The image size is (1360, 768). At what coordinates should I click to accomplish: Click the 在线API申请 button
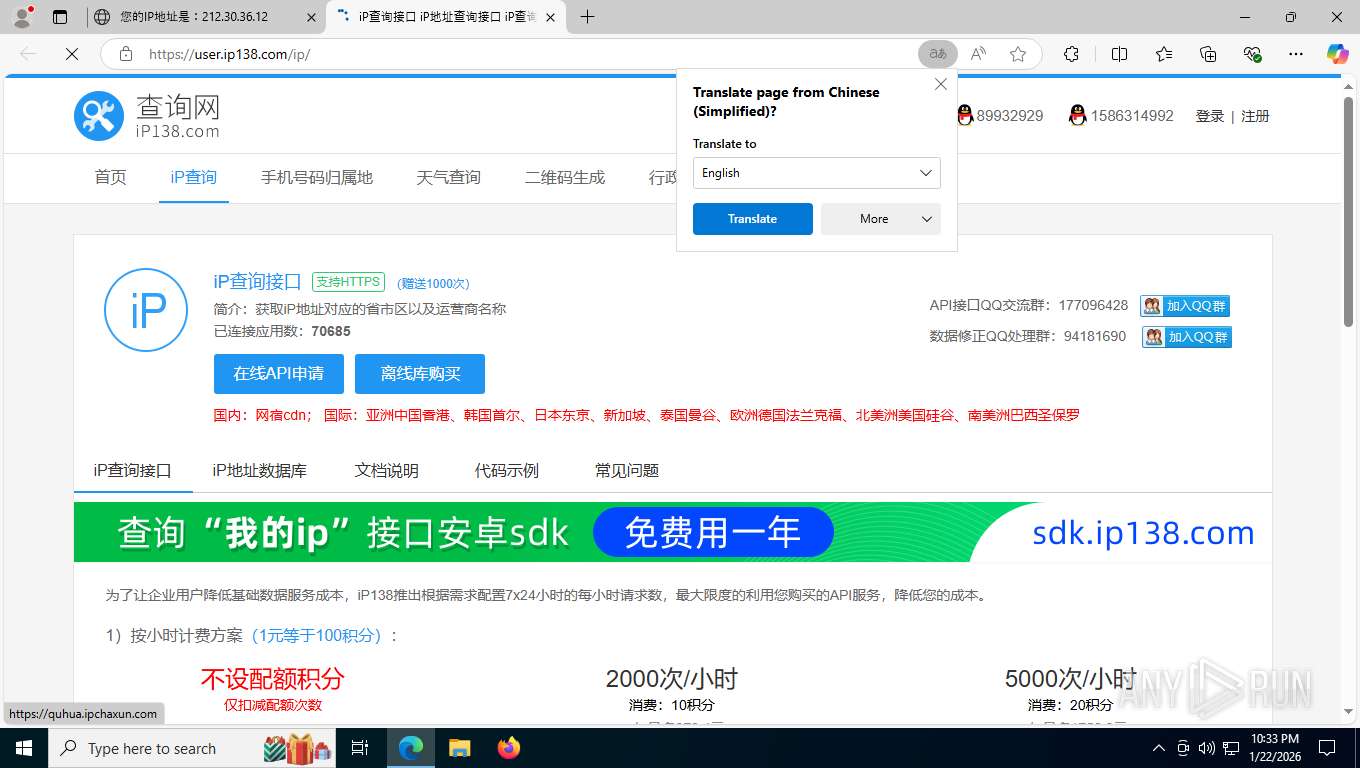(x=279, y=374)
